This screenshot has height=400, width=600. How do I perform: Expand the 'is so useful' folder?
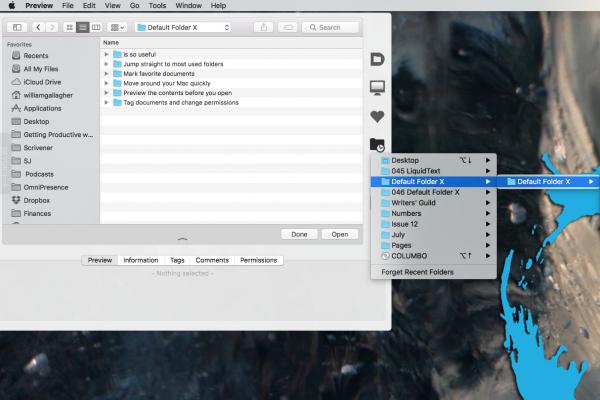tap(106, 54)
